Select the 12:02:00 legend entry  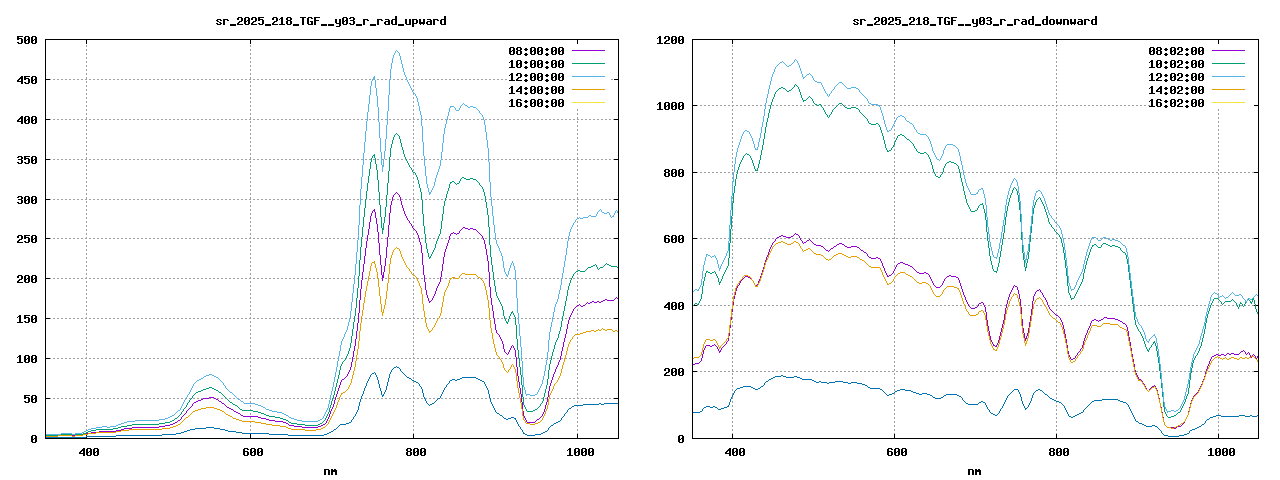1197,76
